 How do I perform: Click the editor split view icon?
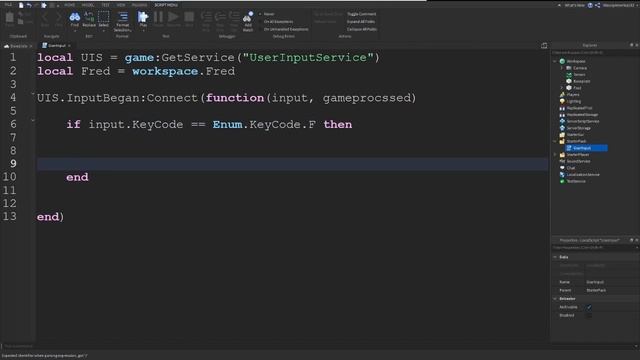544,46
